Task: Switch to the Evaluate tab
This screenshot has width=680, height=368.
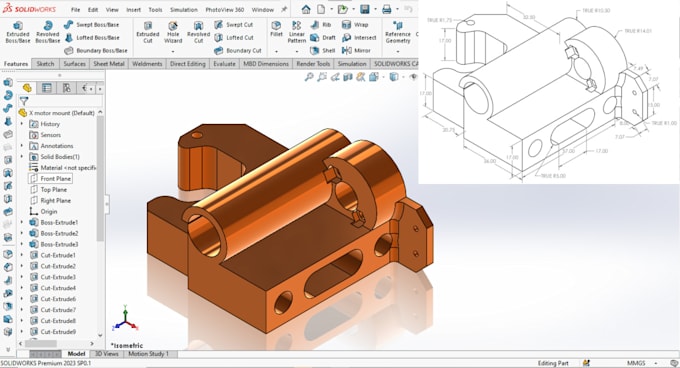Action: tap(224, 64)
